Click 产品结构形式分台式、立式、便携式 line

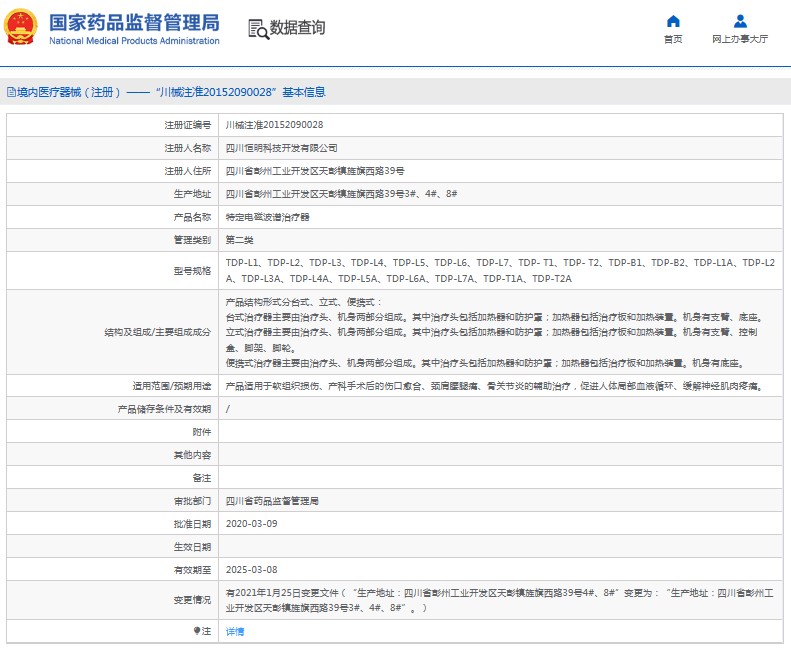pyautogui.click(x=304, y=302)
